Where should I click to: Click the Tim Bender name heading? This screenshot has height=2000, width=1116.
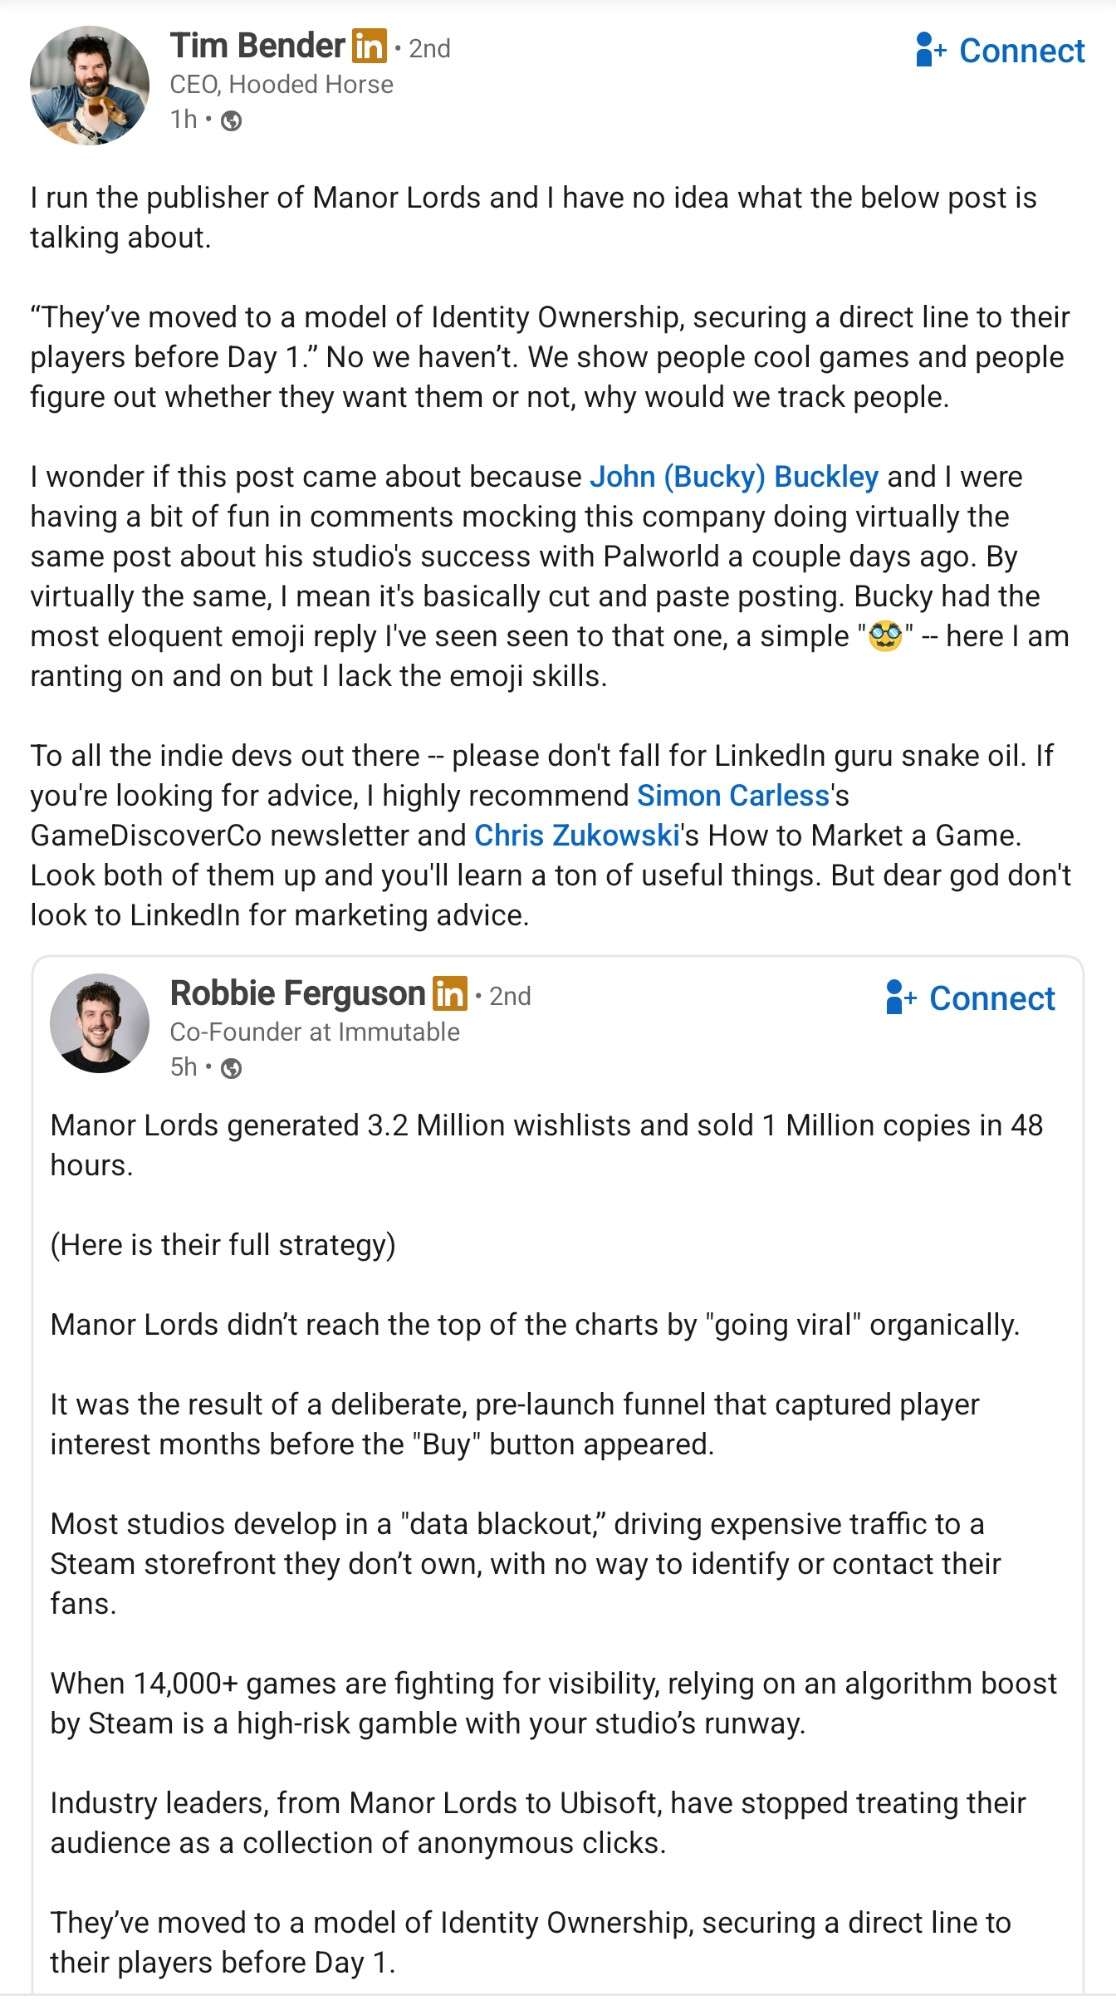(257, 46)
